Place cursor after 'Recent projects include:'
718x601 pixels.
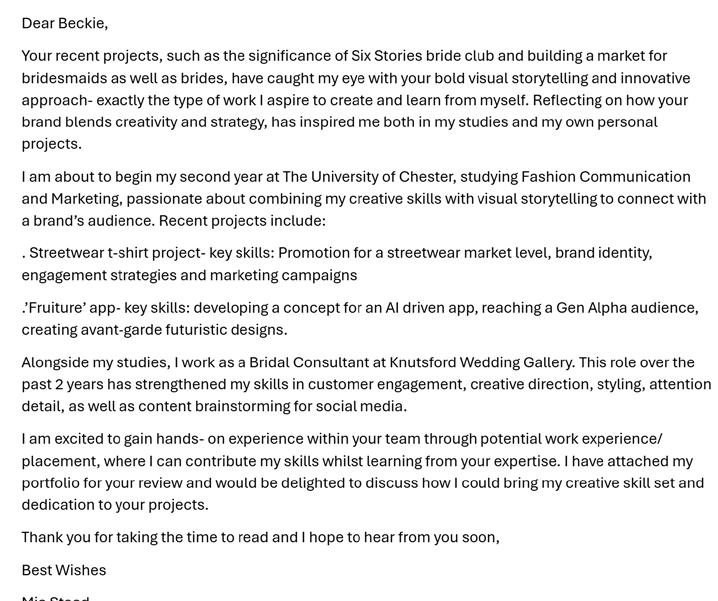click(x=326, y=221)
